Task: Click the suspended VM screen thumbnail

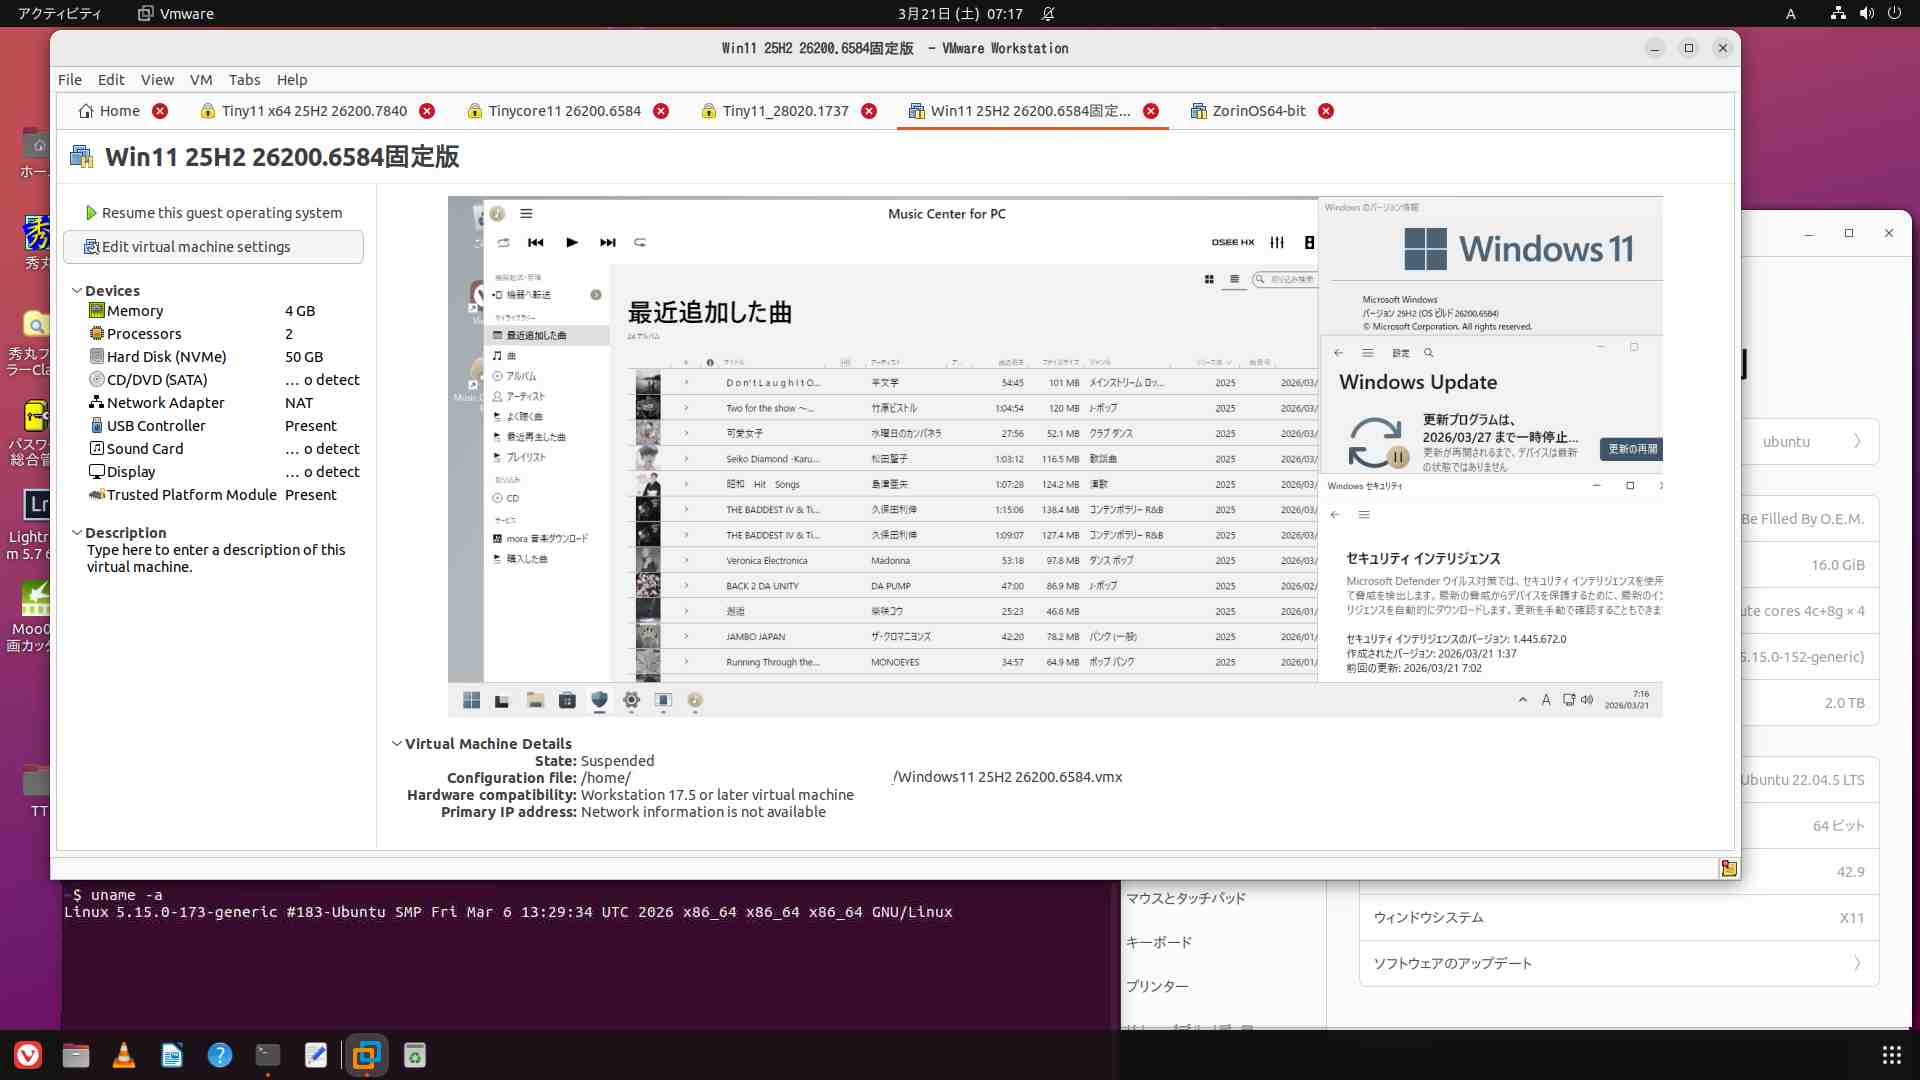Action: pyautogui.click(x=1055, y=456)
